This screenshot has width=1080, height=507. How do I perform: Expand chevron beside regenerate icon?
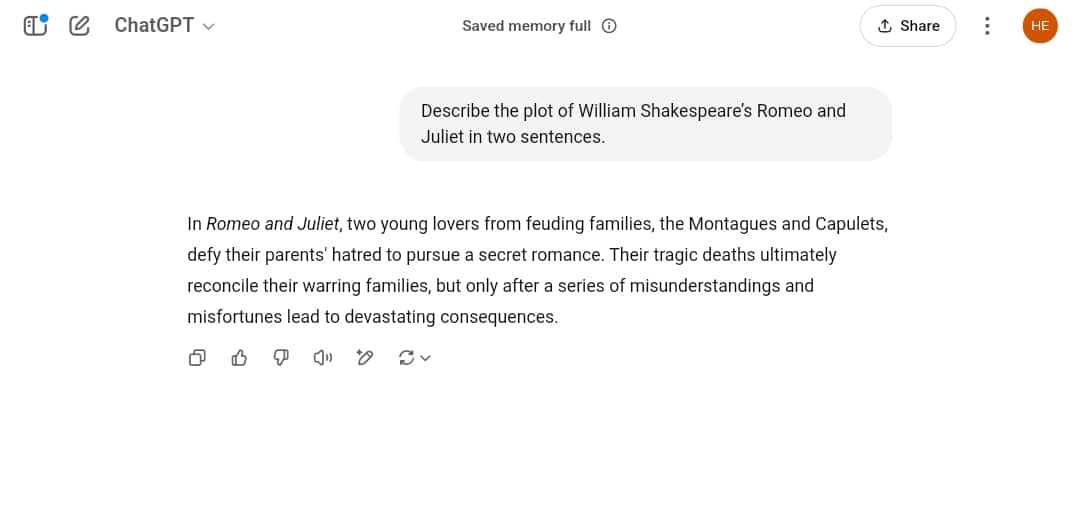[x=426, y=358]
